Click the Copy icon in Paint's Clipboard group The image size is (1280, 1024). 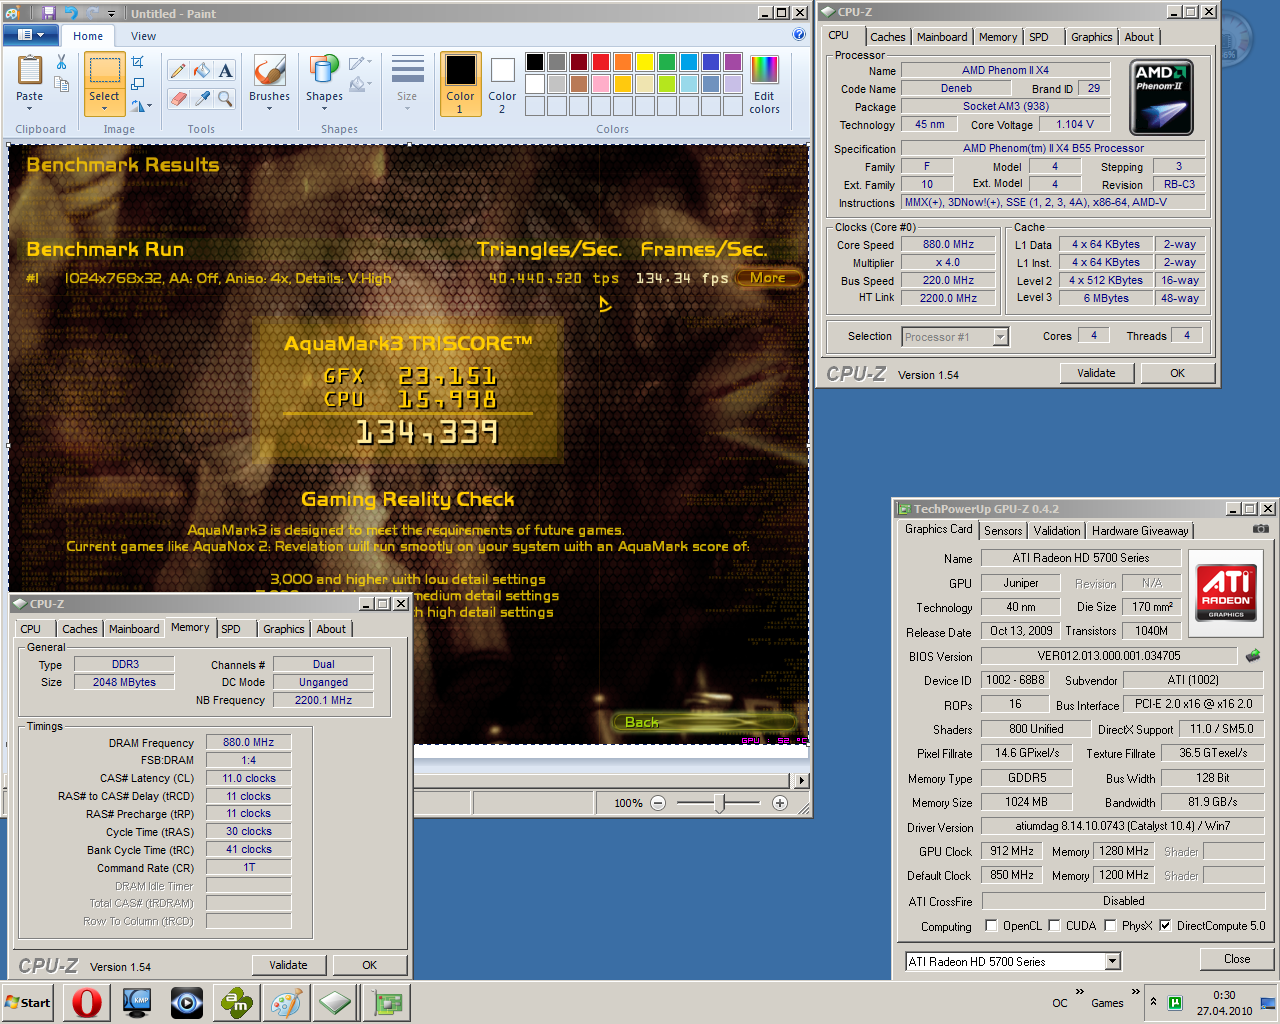tap(61, 85)
